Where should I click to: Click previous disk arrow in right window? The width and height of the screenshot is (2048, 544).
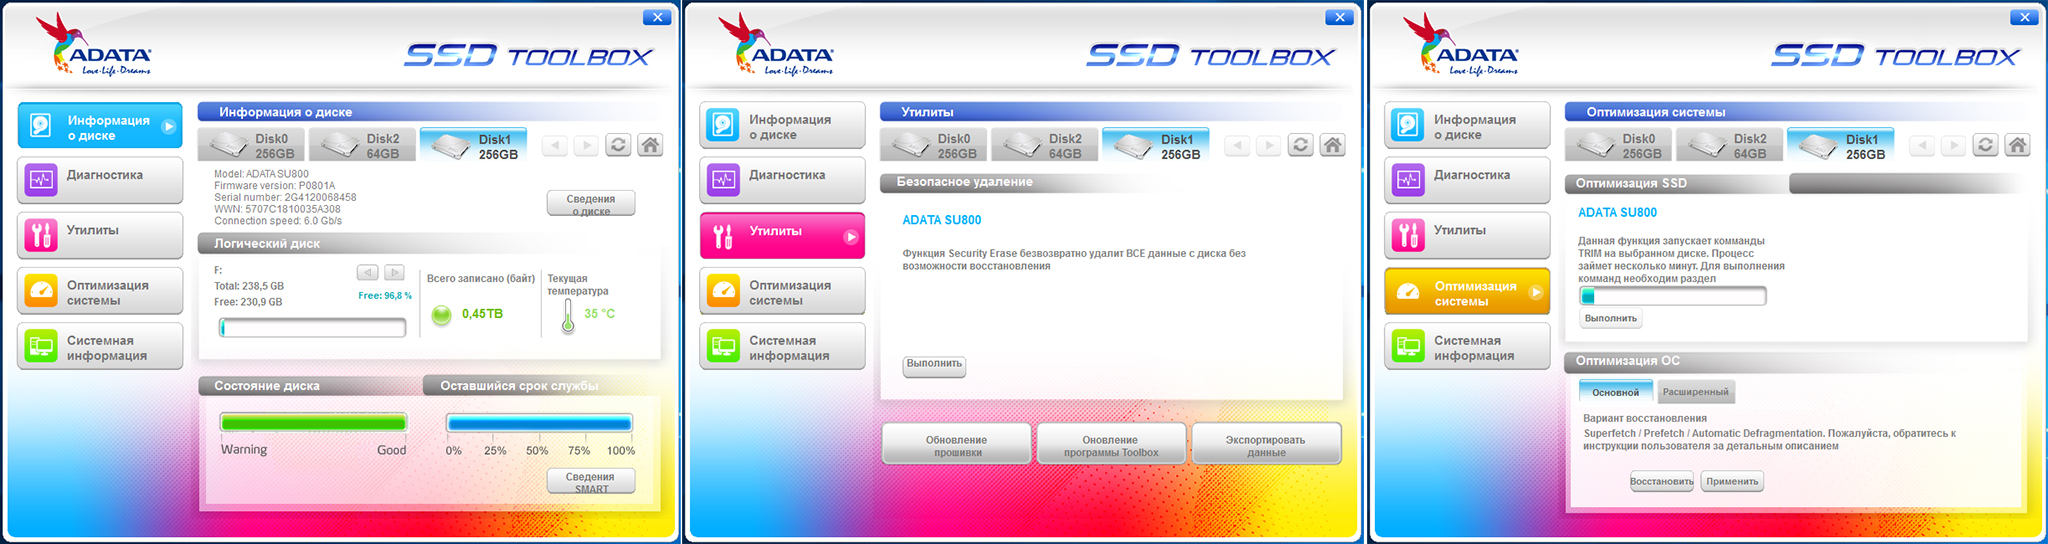coord(1922,146)
